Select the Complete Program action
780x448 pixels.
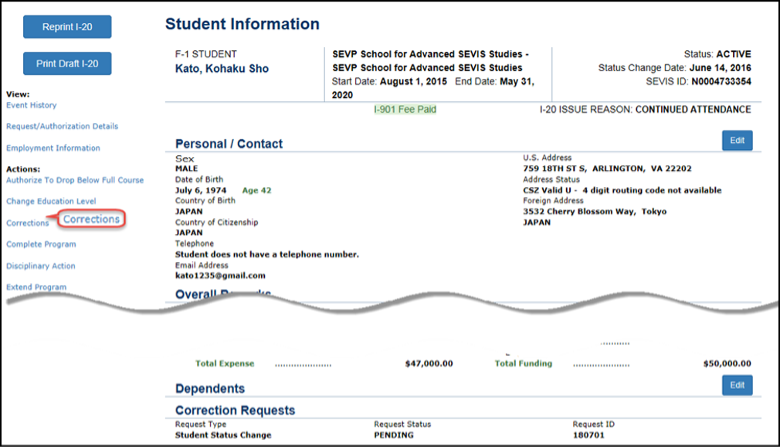(x=41, y=244)
